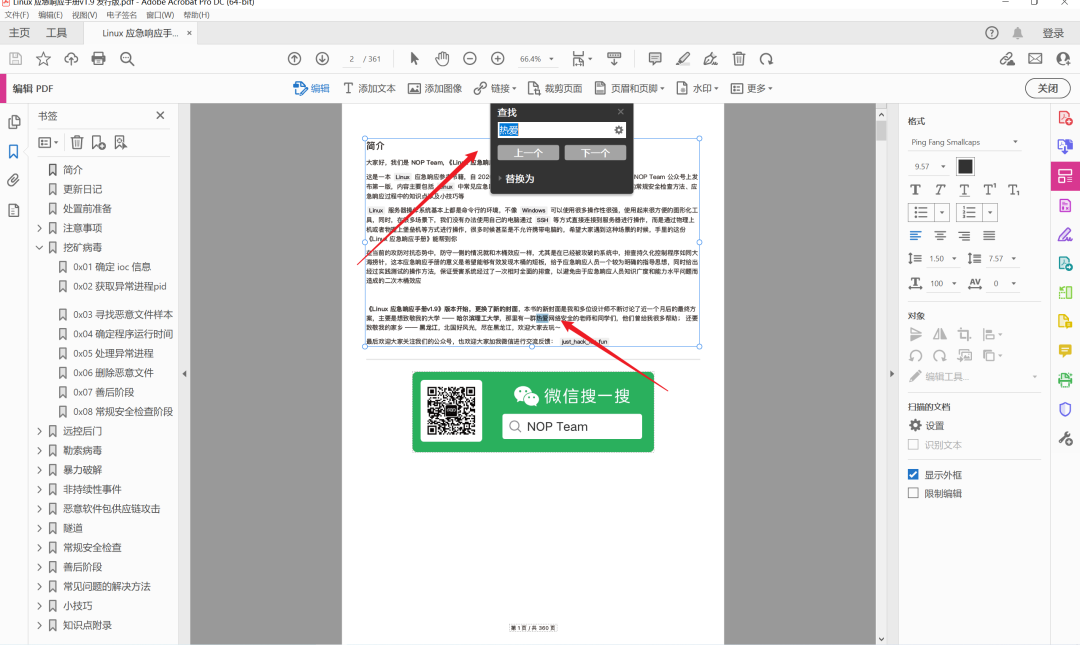Collapse the 挖矿病毒 bookmark

tap(39, 247)
